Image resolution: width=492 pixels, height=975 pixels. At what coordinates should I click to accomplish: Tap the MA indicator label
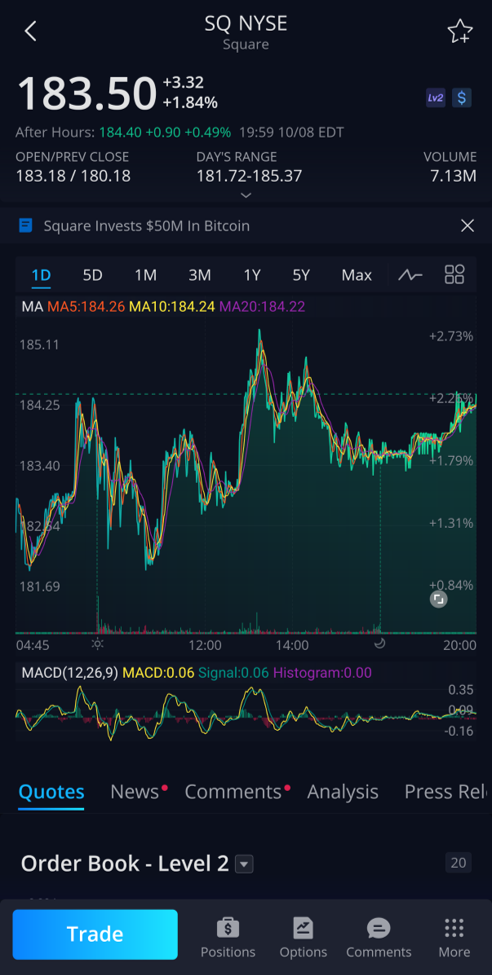(x=32, y=307)
